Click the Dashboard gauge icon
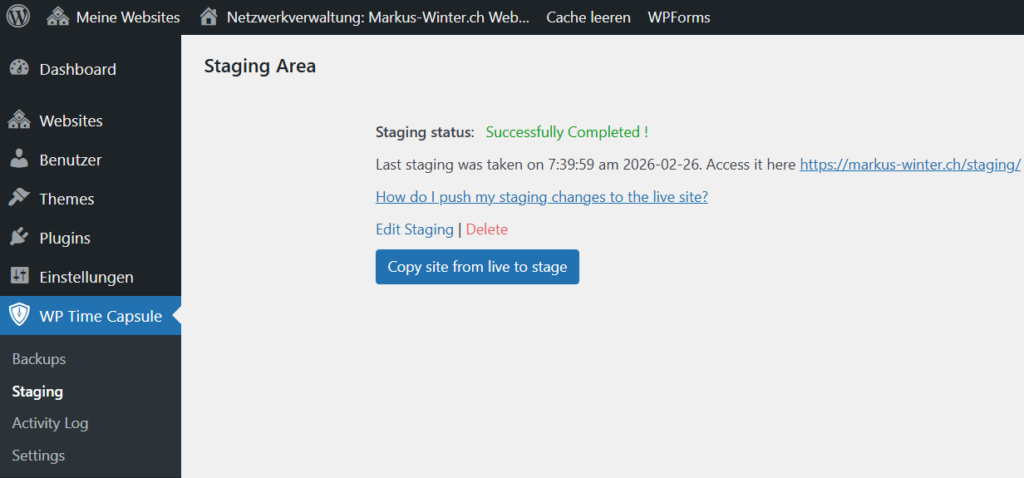 19,69
